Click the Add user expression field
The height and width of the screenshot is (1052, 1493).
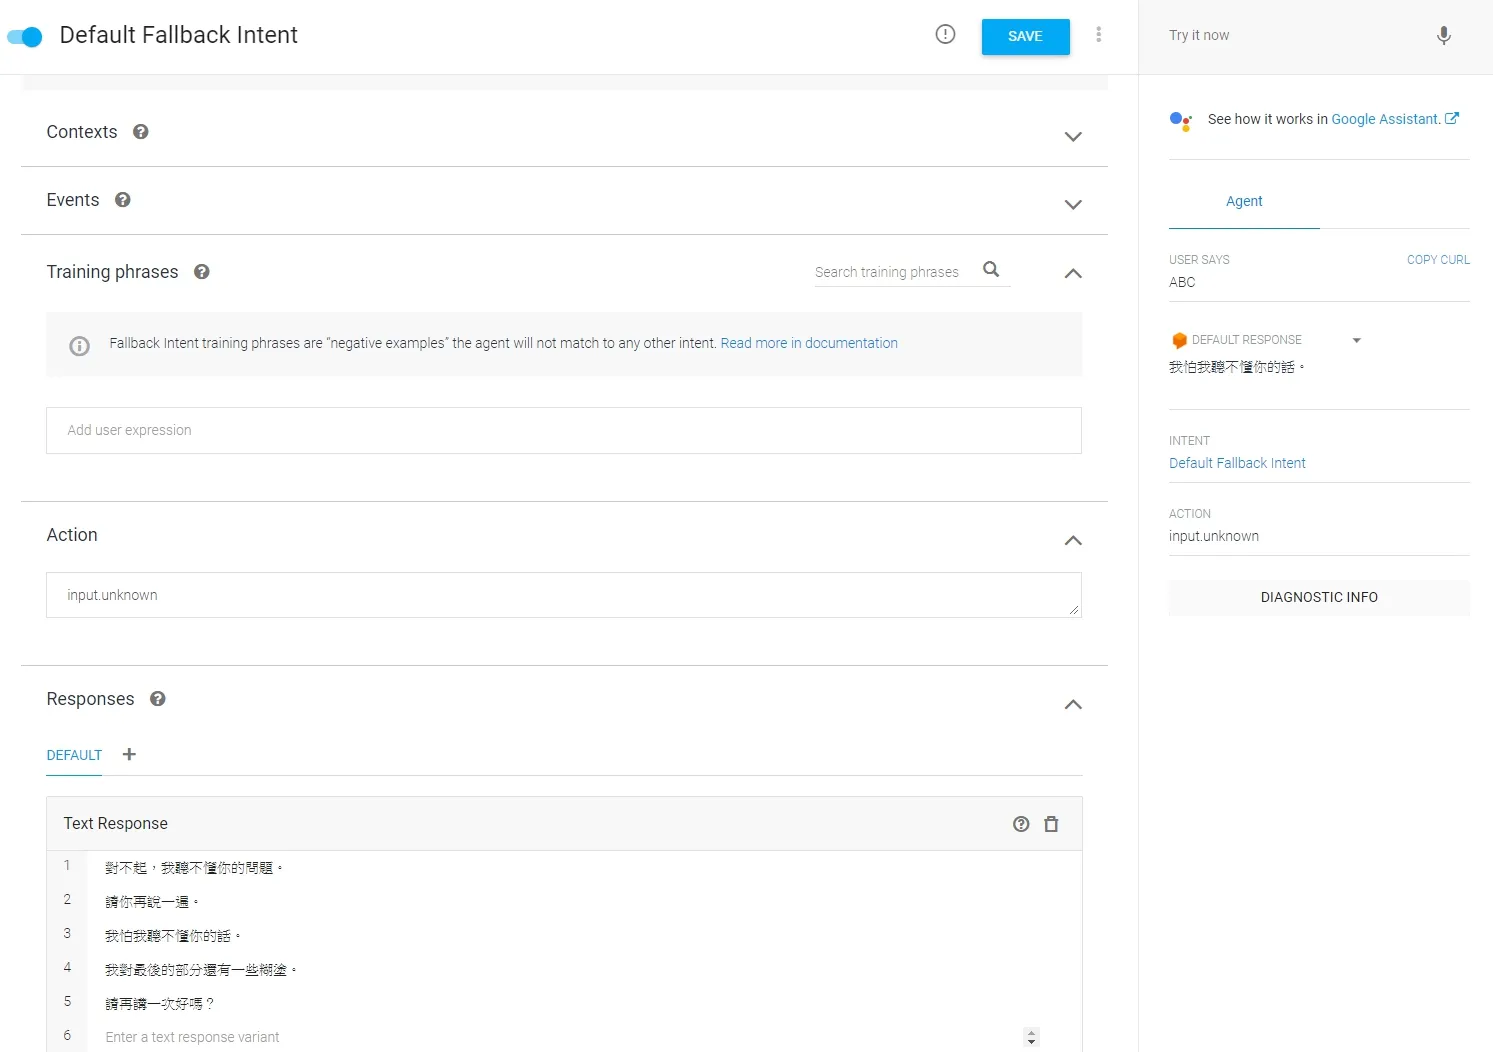click(x=564, y=430)
